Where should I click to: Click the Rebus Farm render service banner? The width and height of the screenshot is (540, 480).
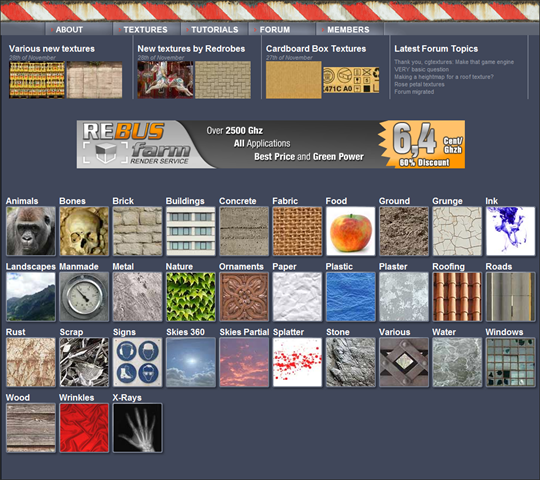271,144
